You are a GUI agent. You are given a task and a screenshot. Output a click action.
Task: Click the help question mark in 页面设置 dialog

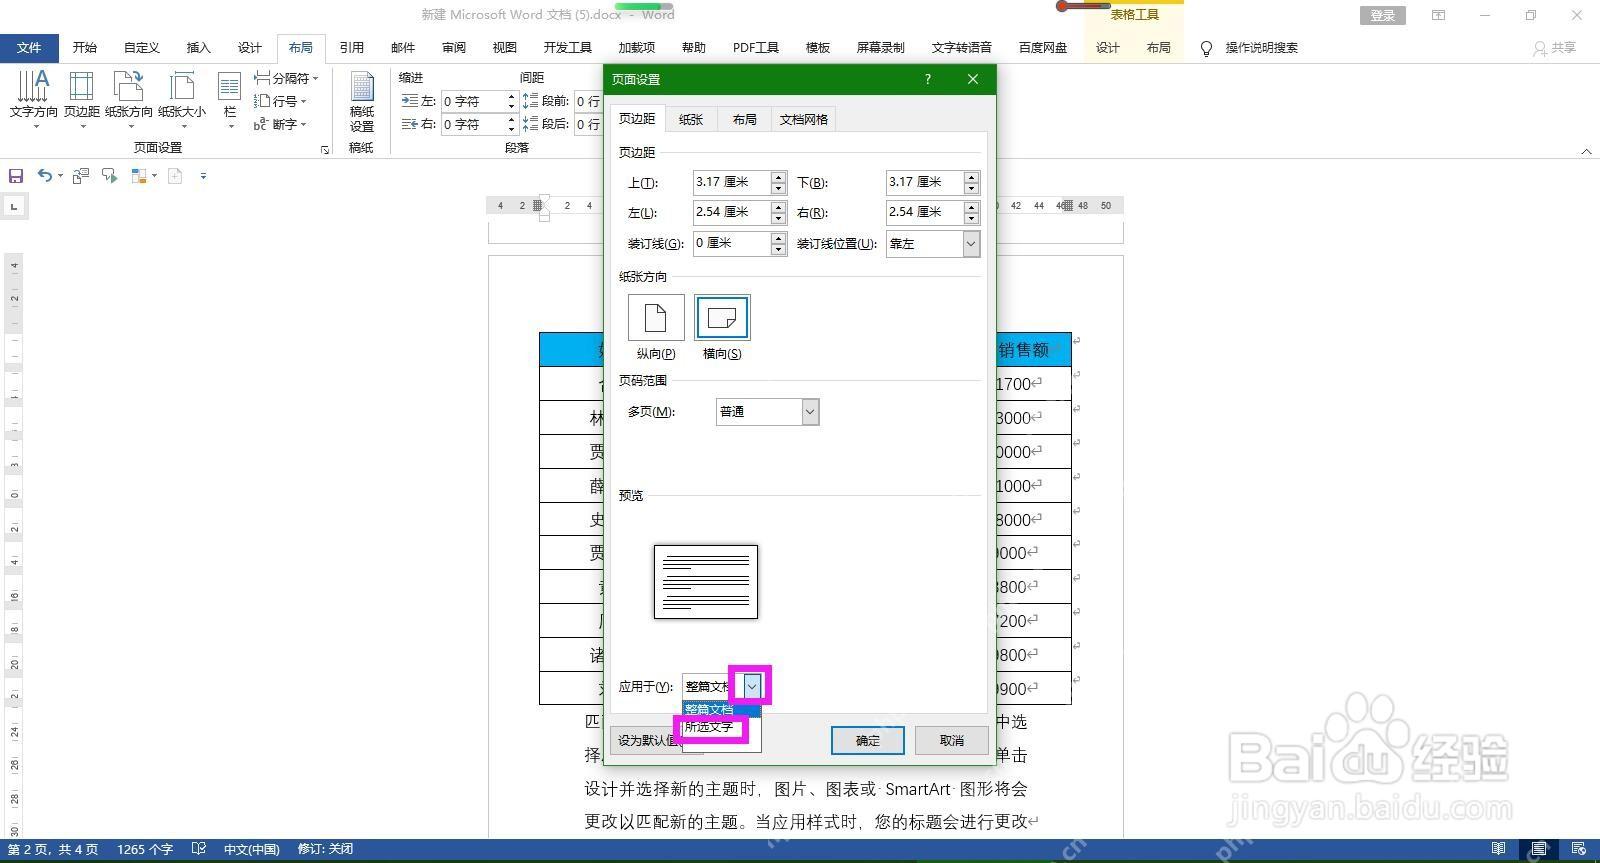coord(927,79)
